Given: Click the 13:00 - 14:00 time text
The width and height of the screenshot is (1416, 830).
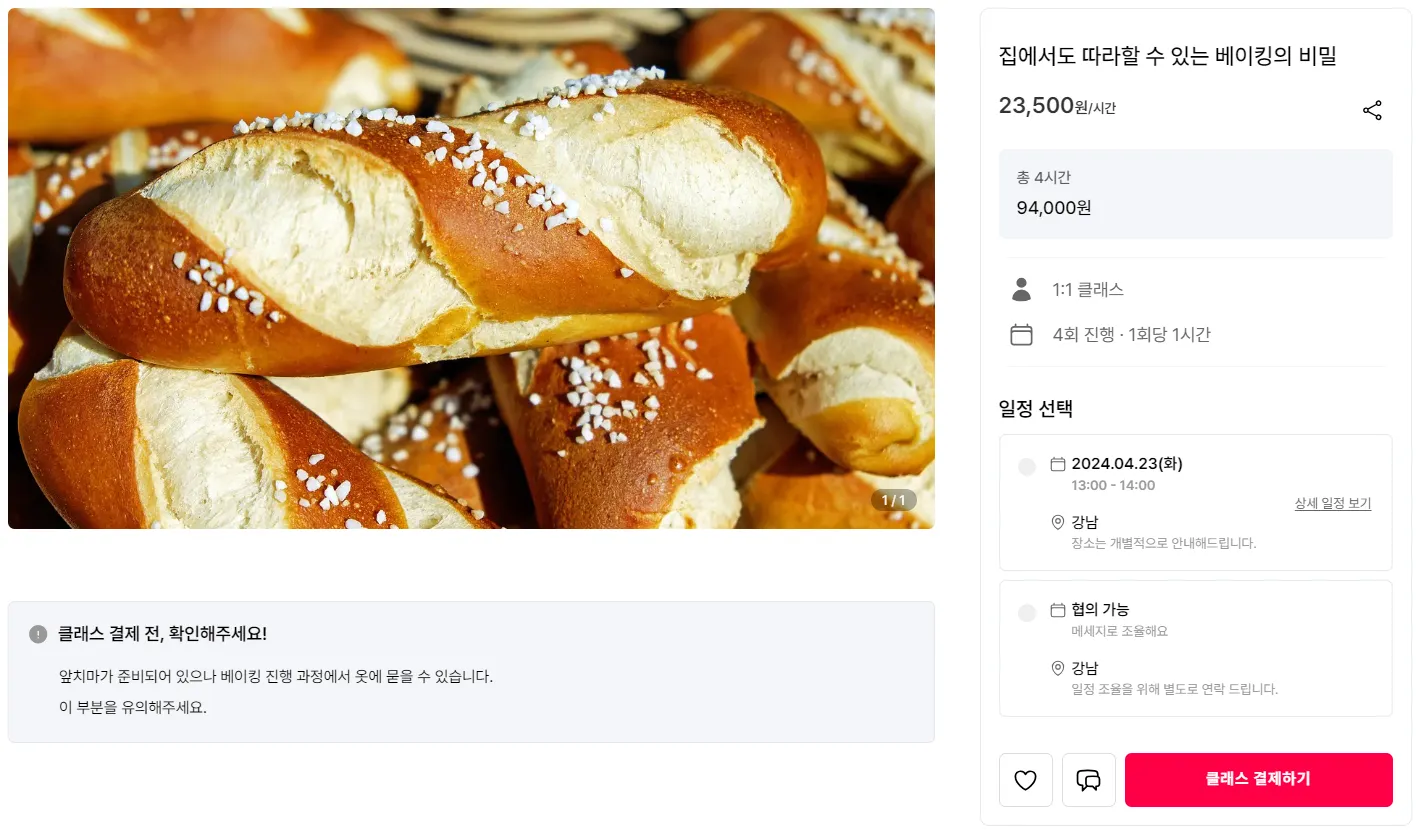Looking at the screenshot, I should tap(1113, 486).
